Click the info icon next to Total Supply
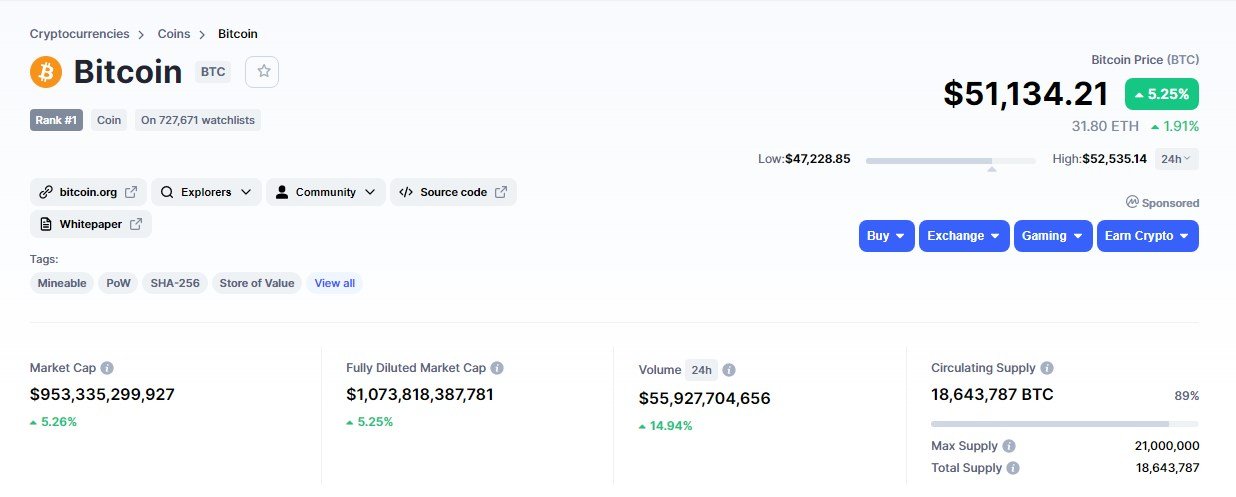The width and height of the screenshot is (1236, 497). 1013,468
